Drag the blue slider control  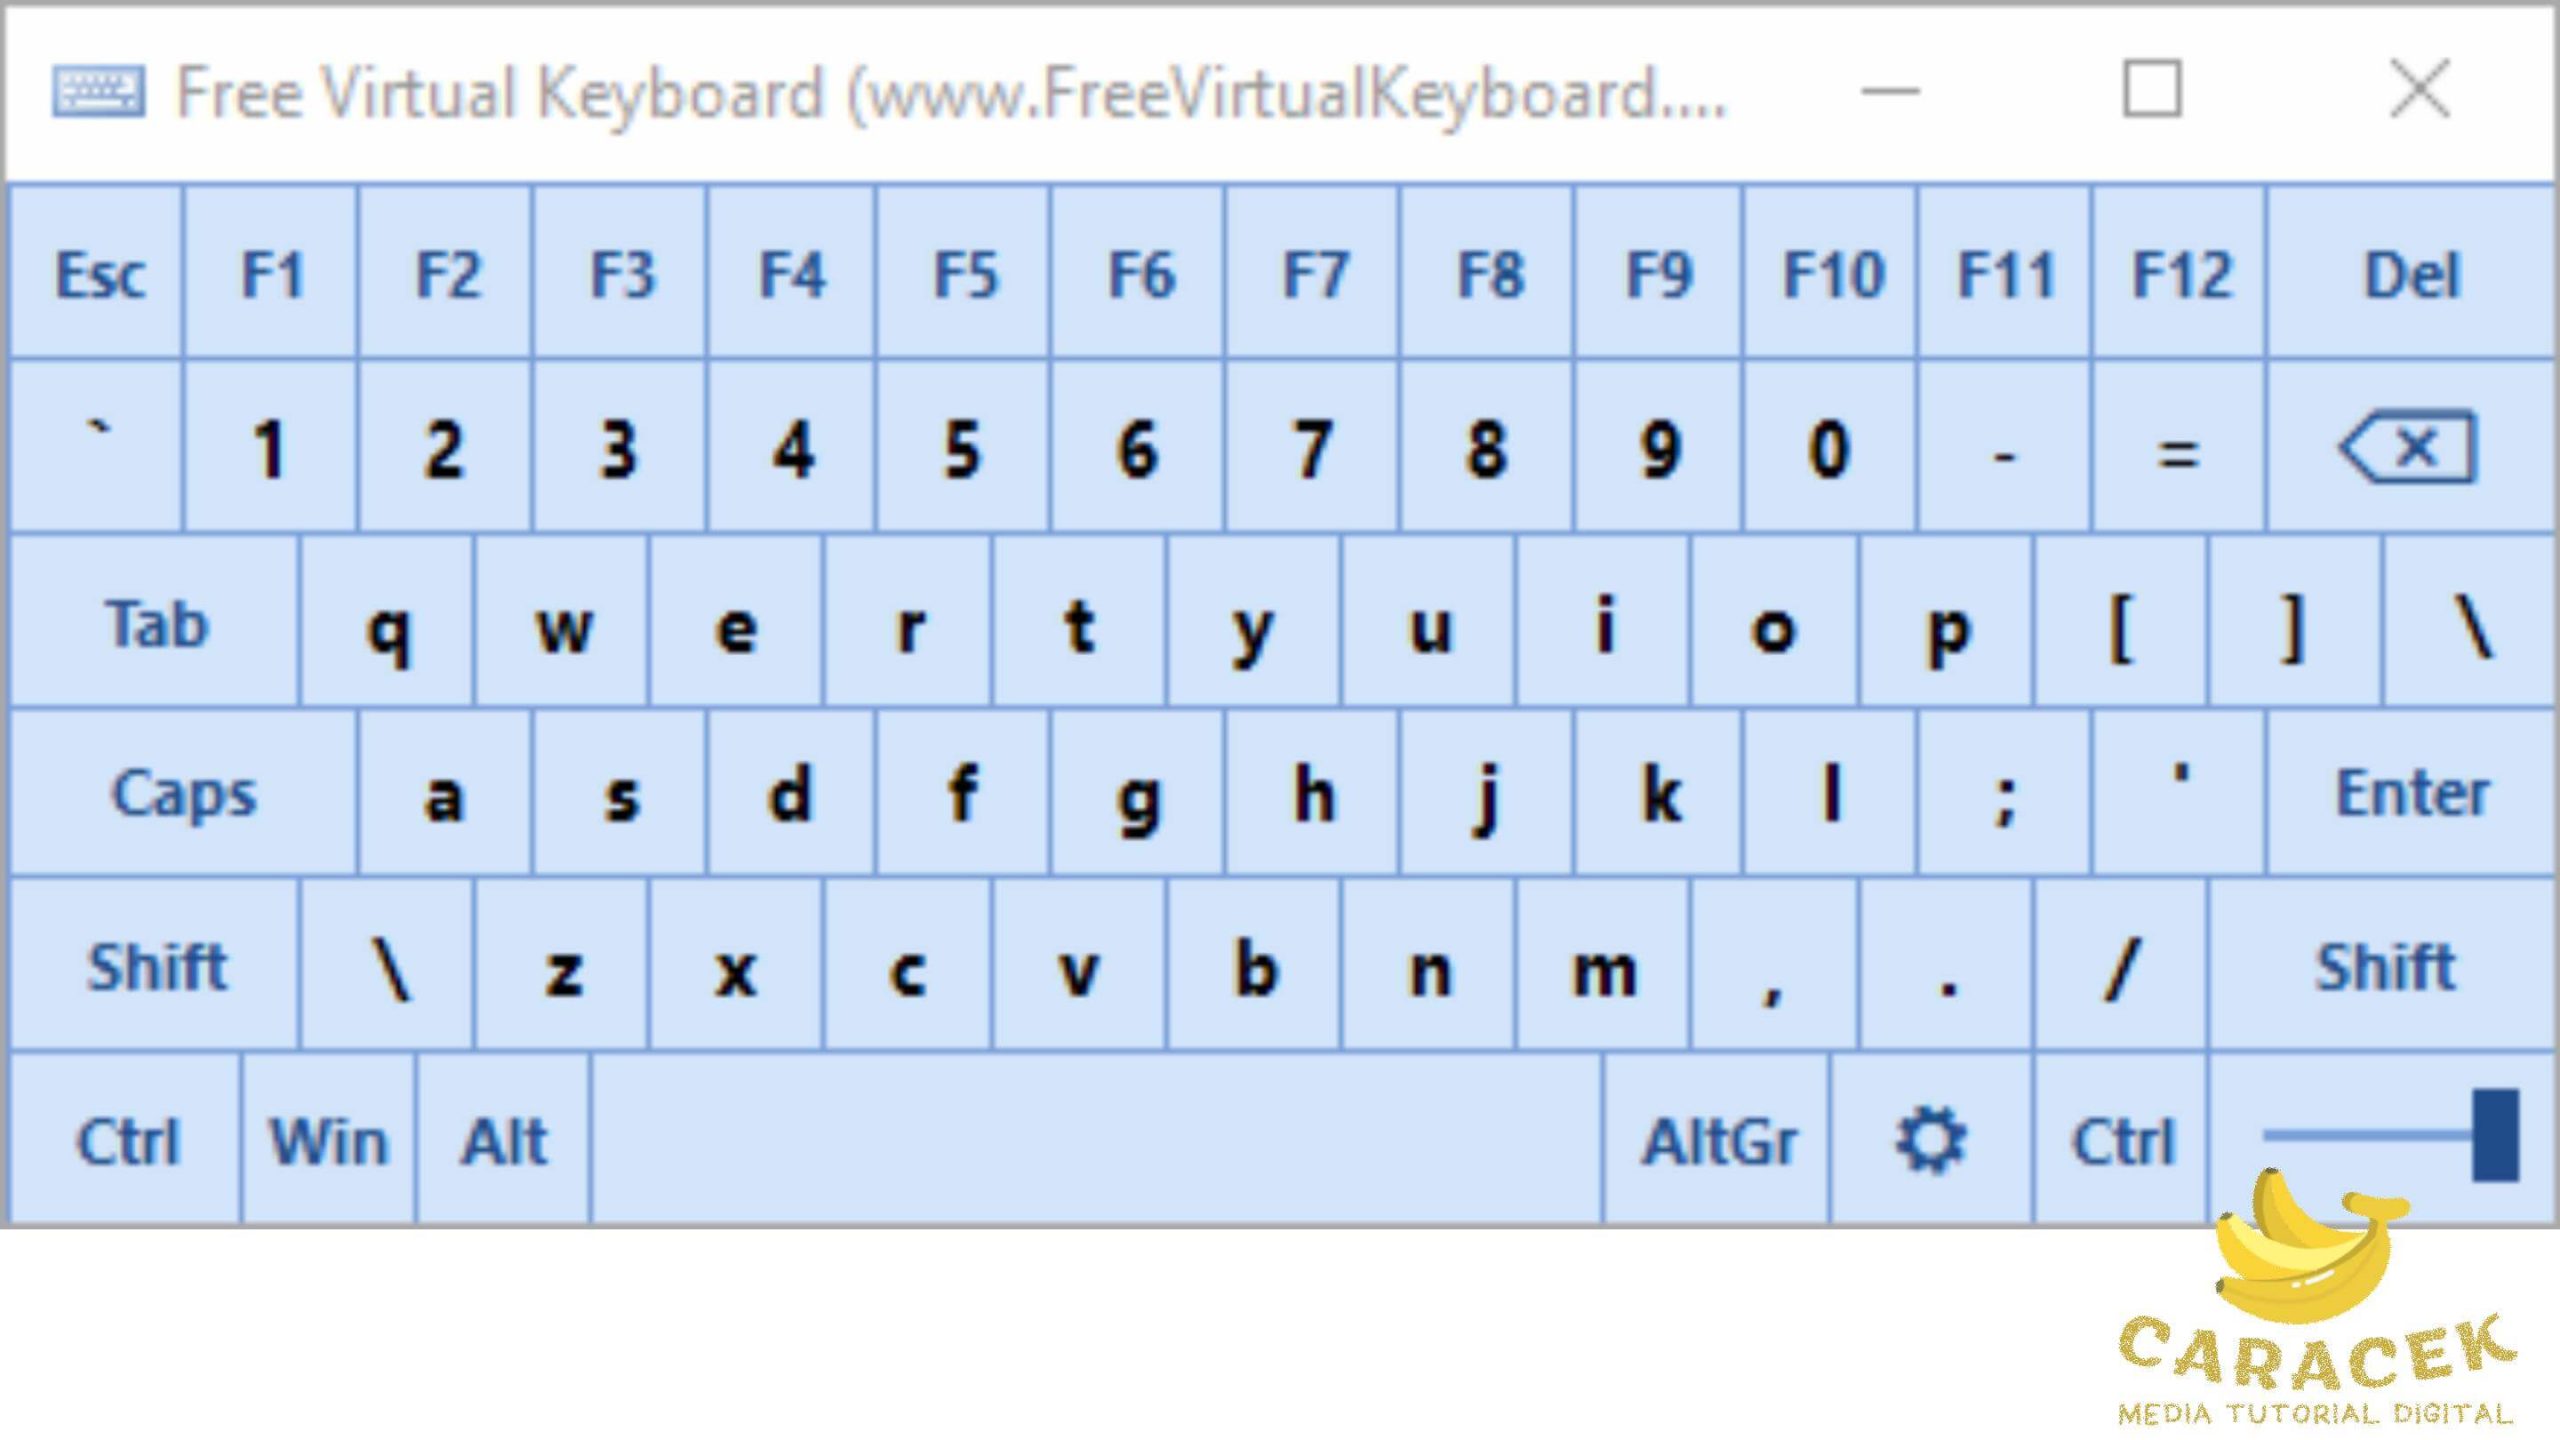pos(2498,1138)
